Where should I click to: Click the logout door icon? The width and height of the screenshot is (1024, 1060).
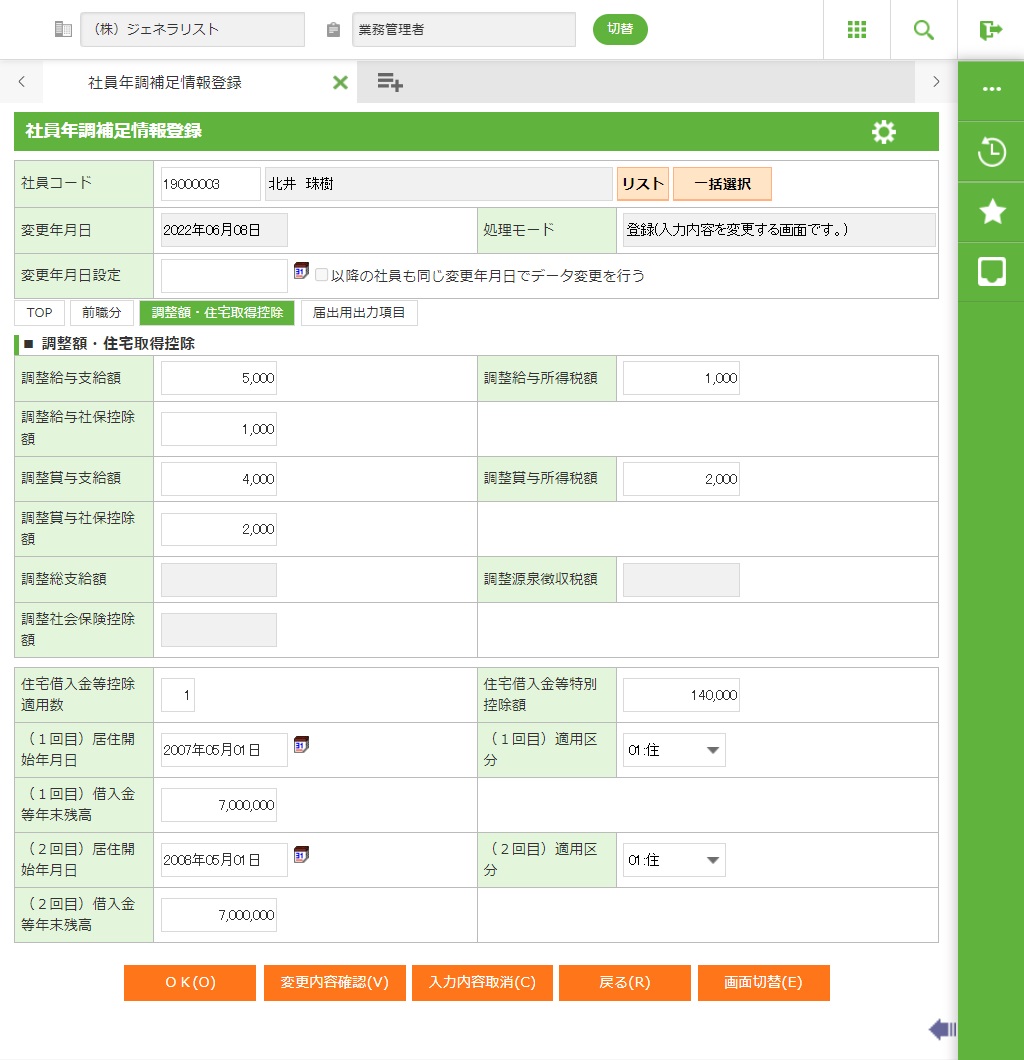(991, 30)
